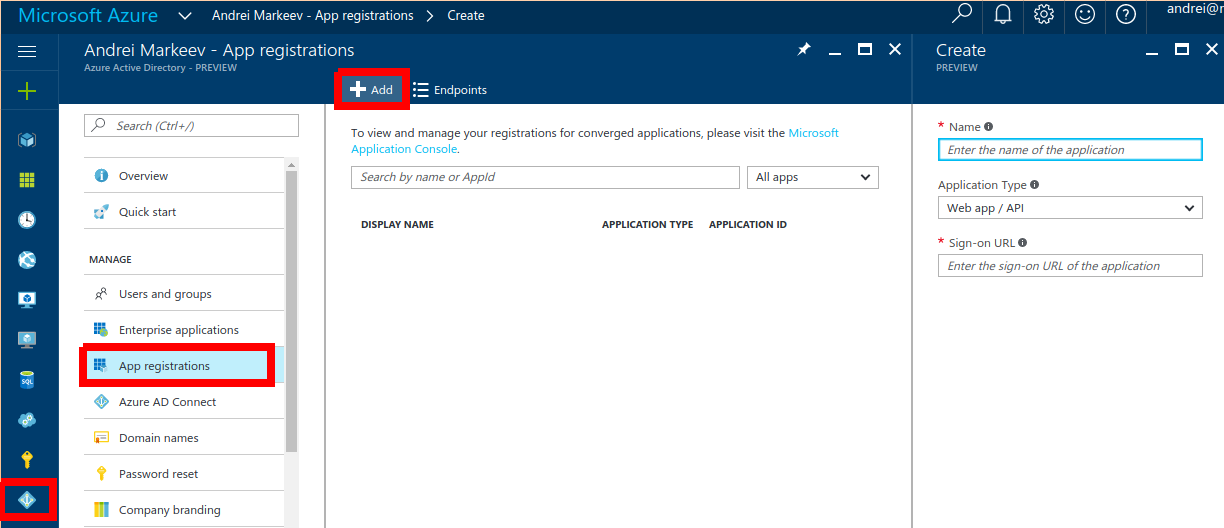
Task: Open the cube Resource groups sidebar icon
Action: tap(27, 140)
